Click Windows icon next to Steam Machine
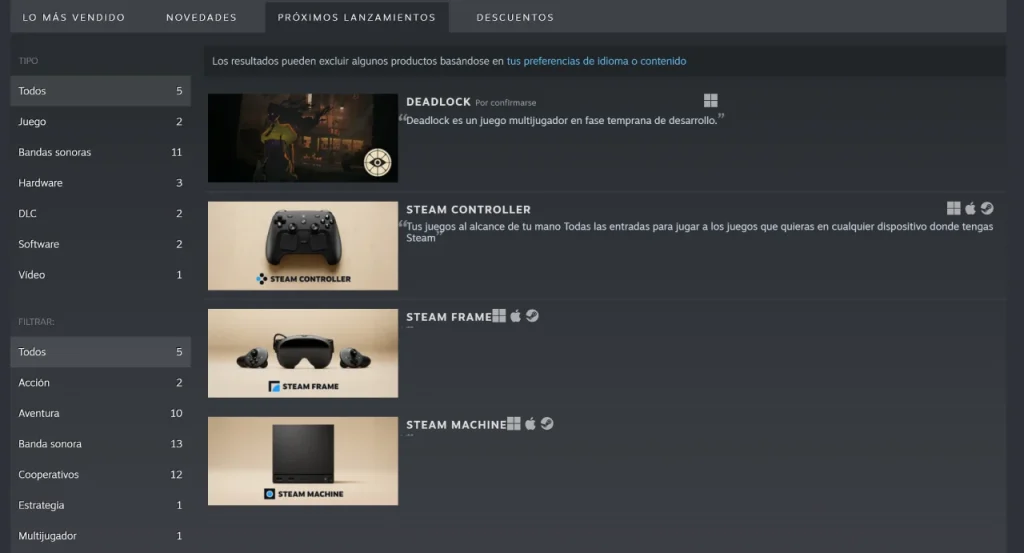Screen dimensions: 1024x553 pyautogui.click(x=514, y=424)
